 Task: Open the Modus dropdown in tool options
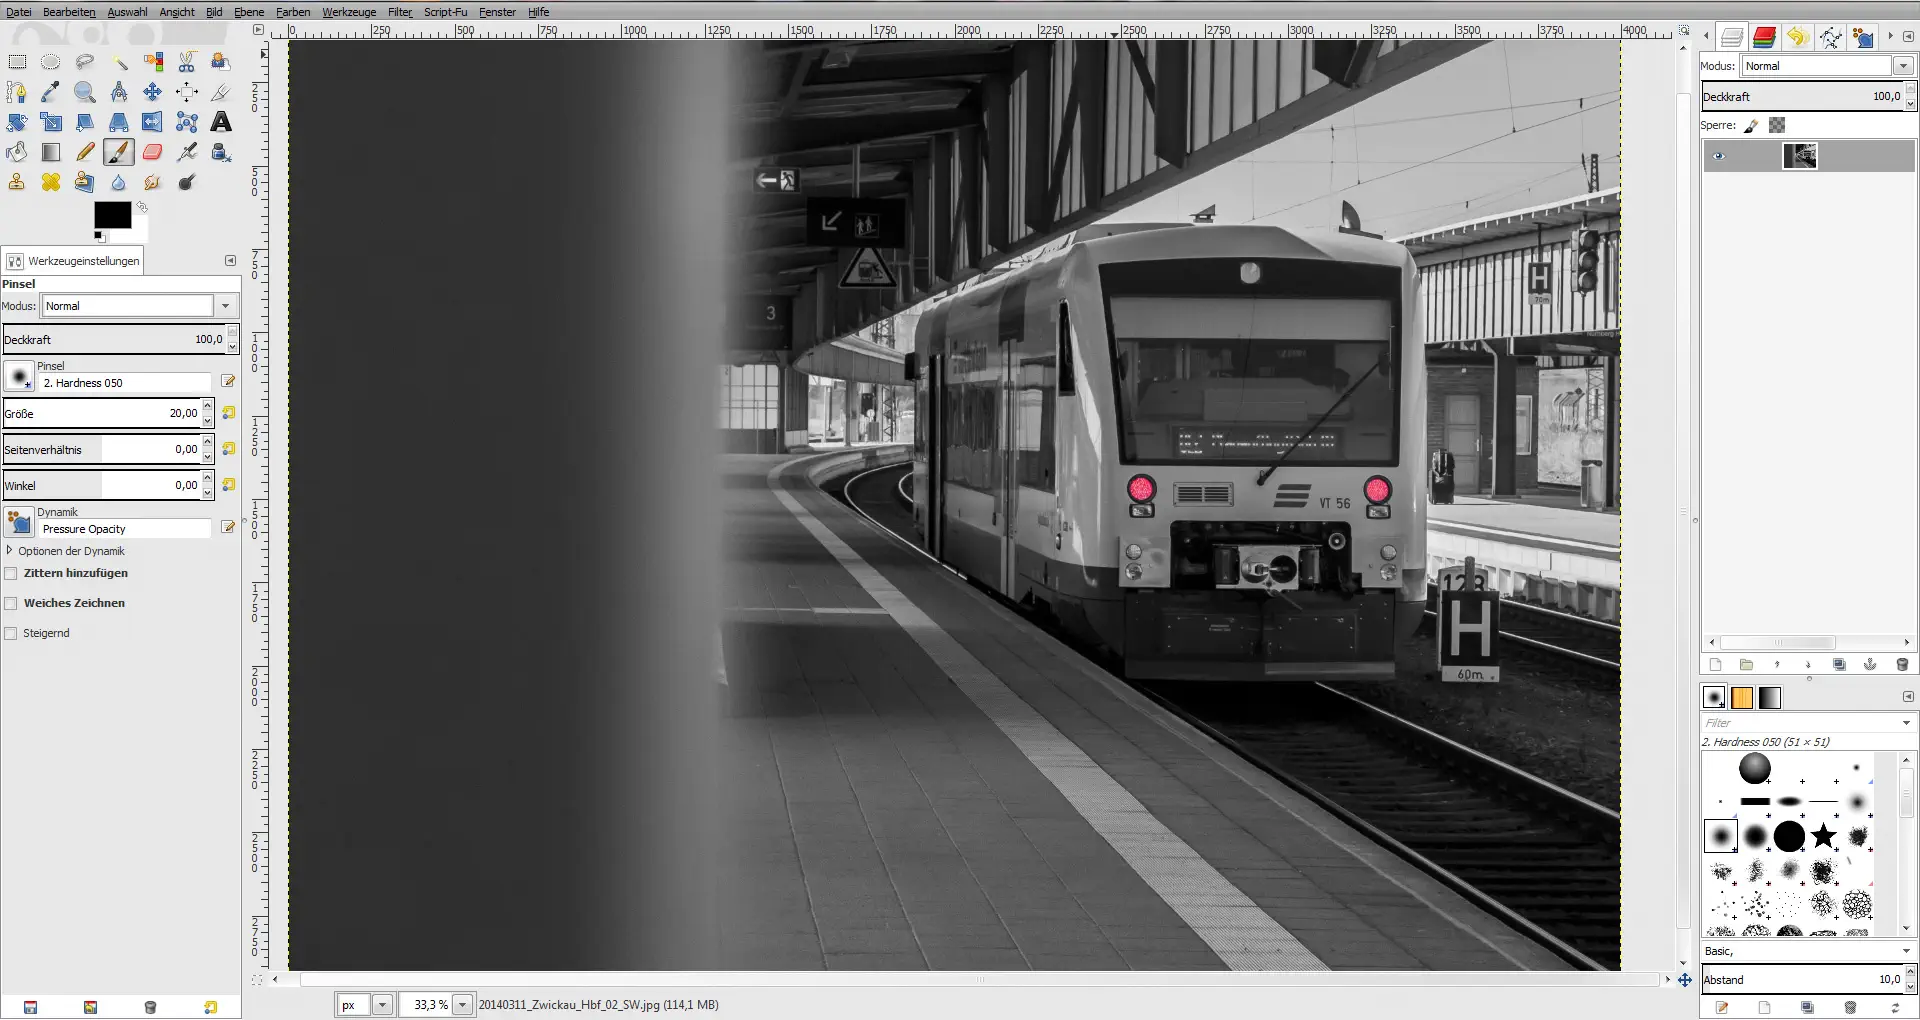pyautogui.click(x=226, y=306)
